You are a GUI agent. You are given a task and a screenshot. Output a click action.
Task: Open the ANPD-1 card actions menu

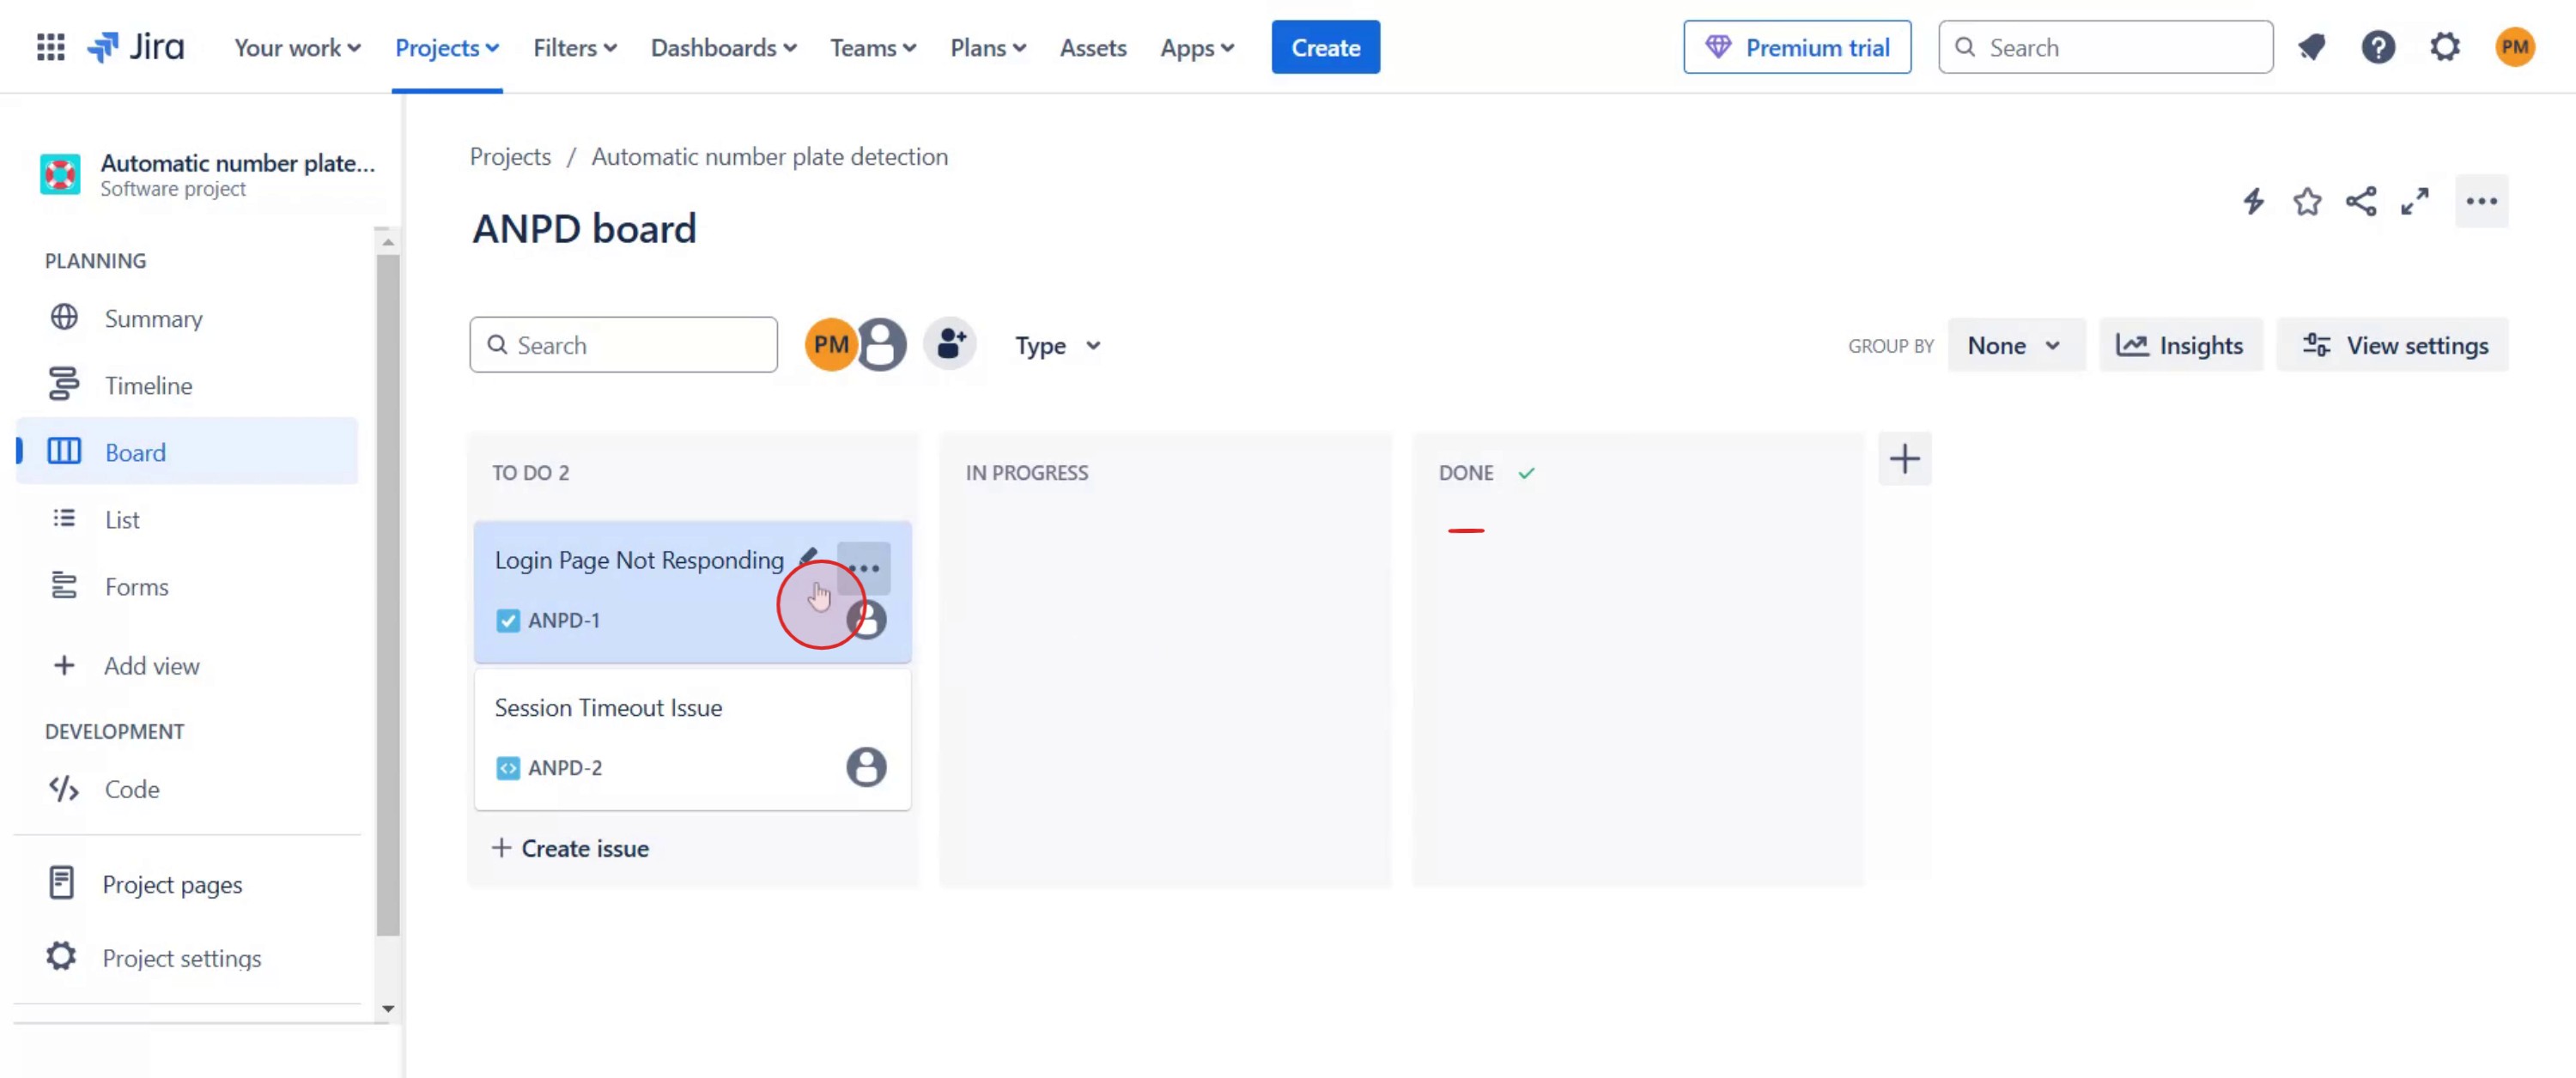click(x=863, y=568)
